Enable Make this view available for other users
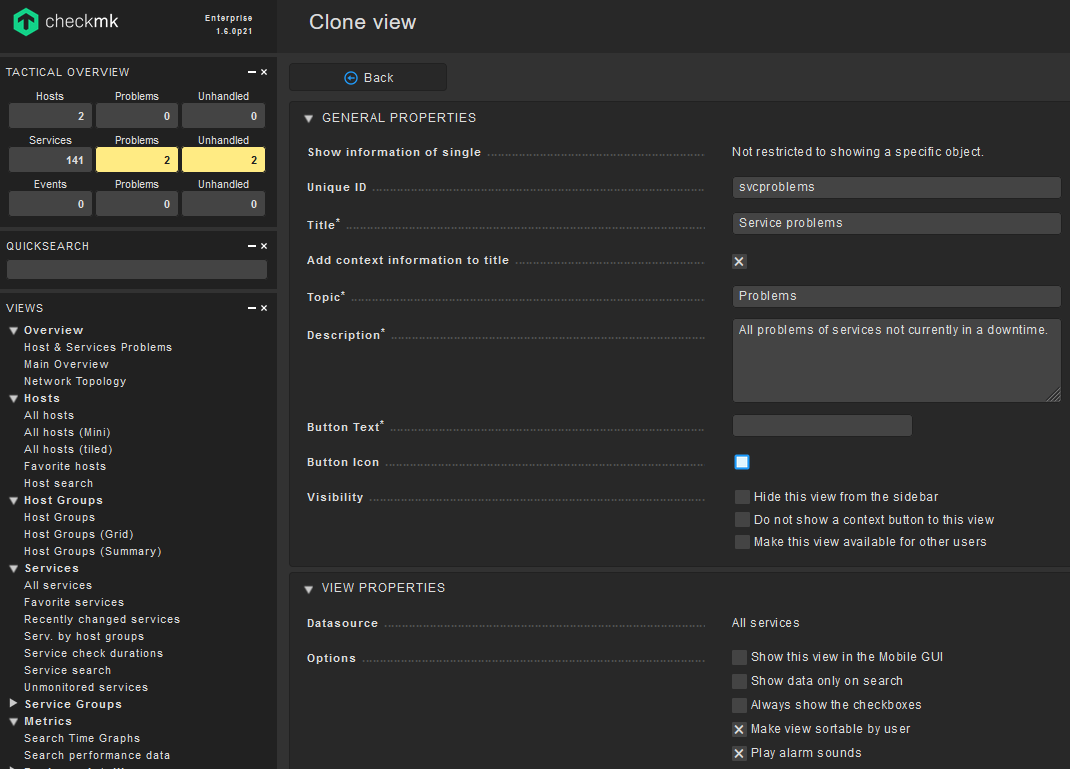 pos(742,542)
